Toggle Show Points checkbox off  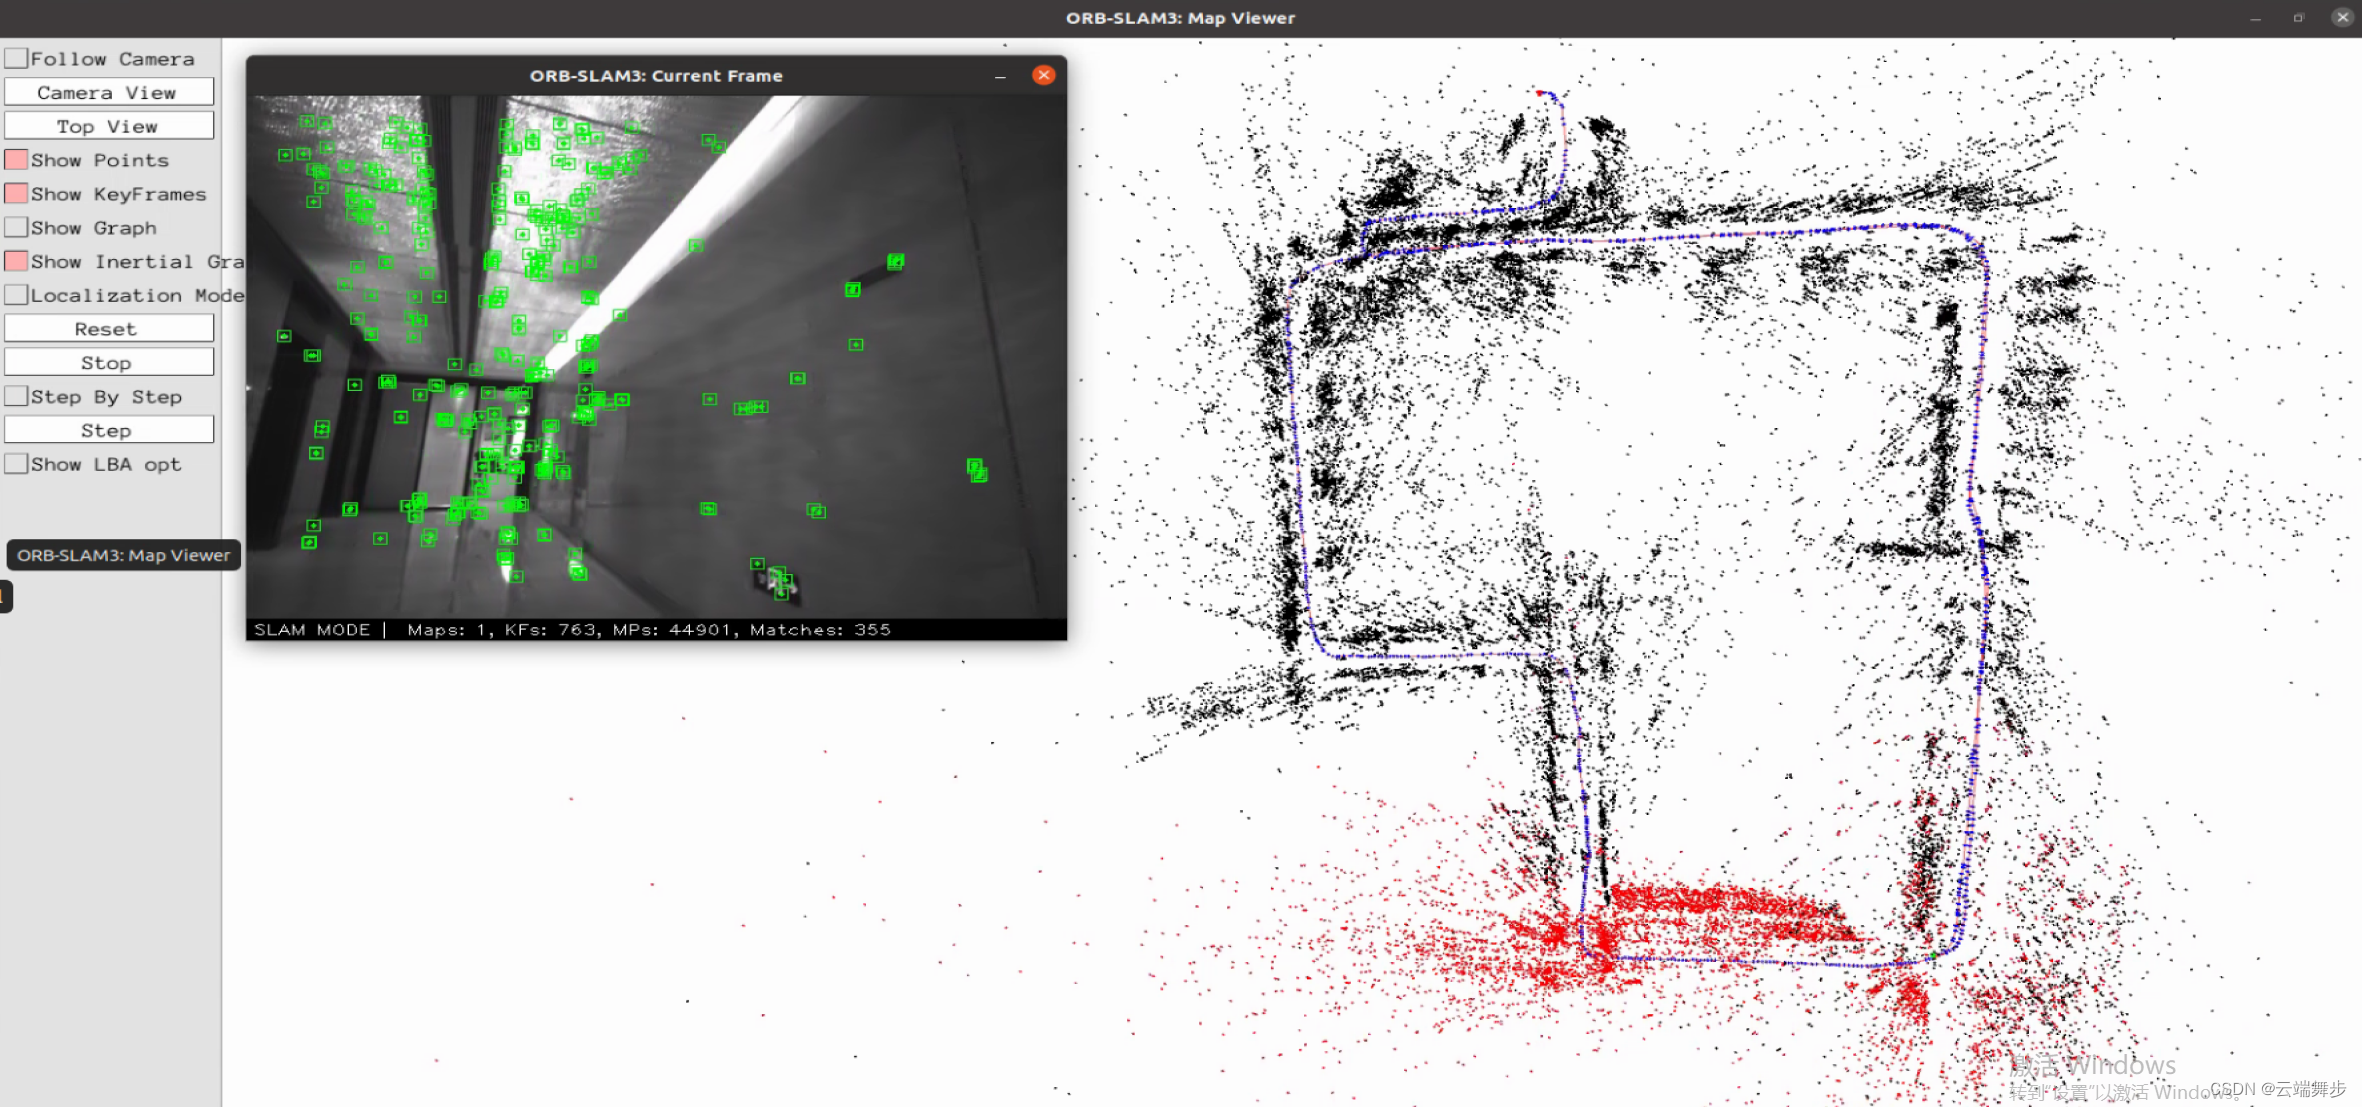(16, 160)
